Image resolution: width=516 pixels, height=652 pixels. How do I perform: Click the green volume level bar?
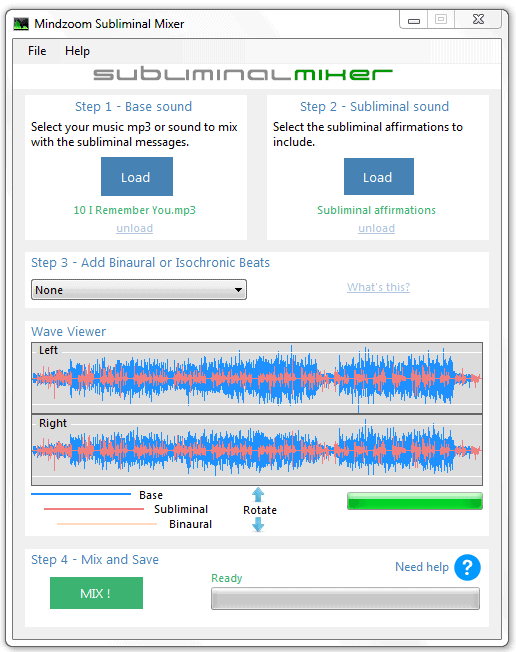click(x=415, y=501)
